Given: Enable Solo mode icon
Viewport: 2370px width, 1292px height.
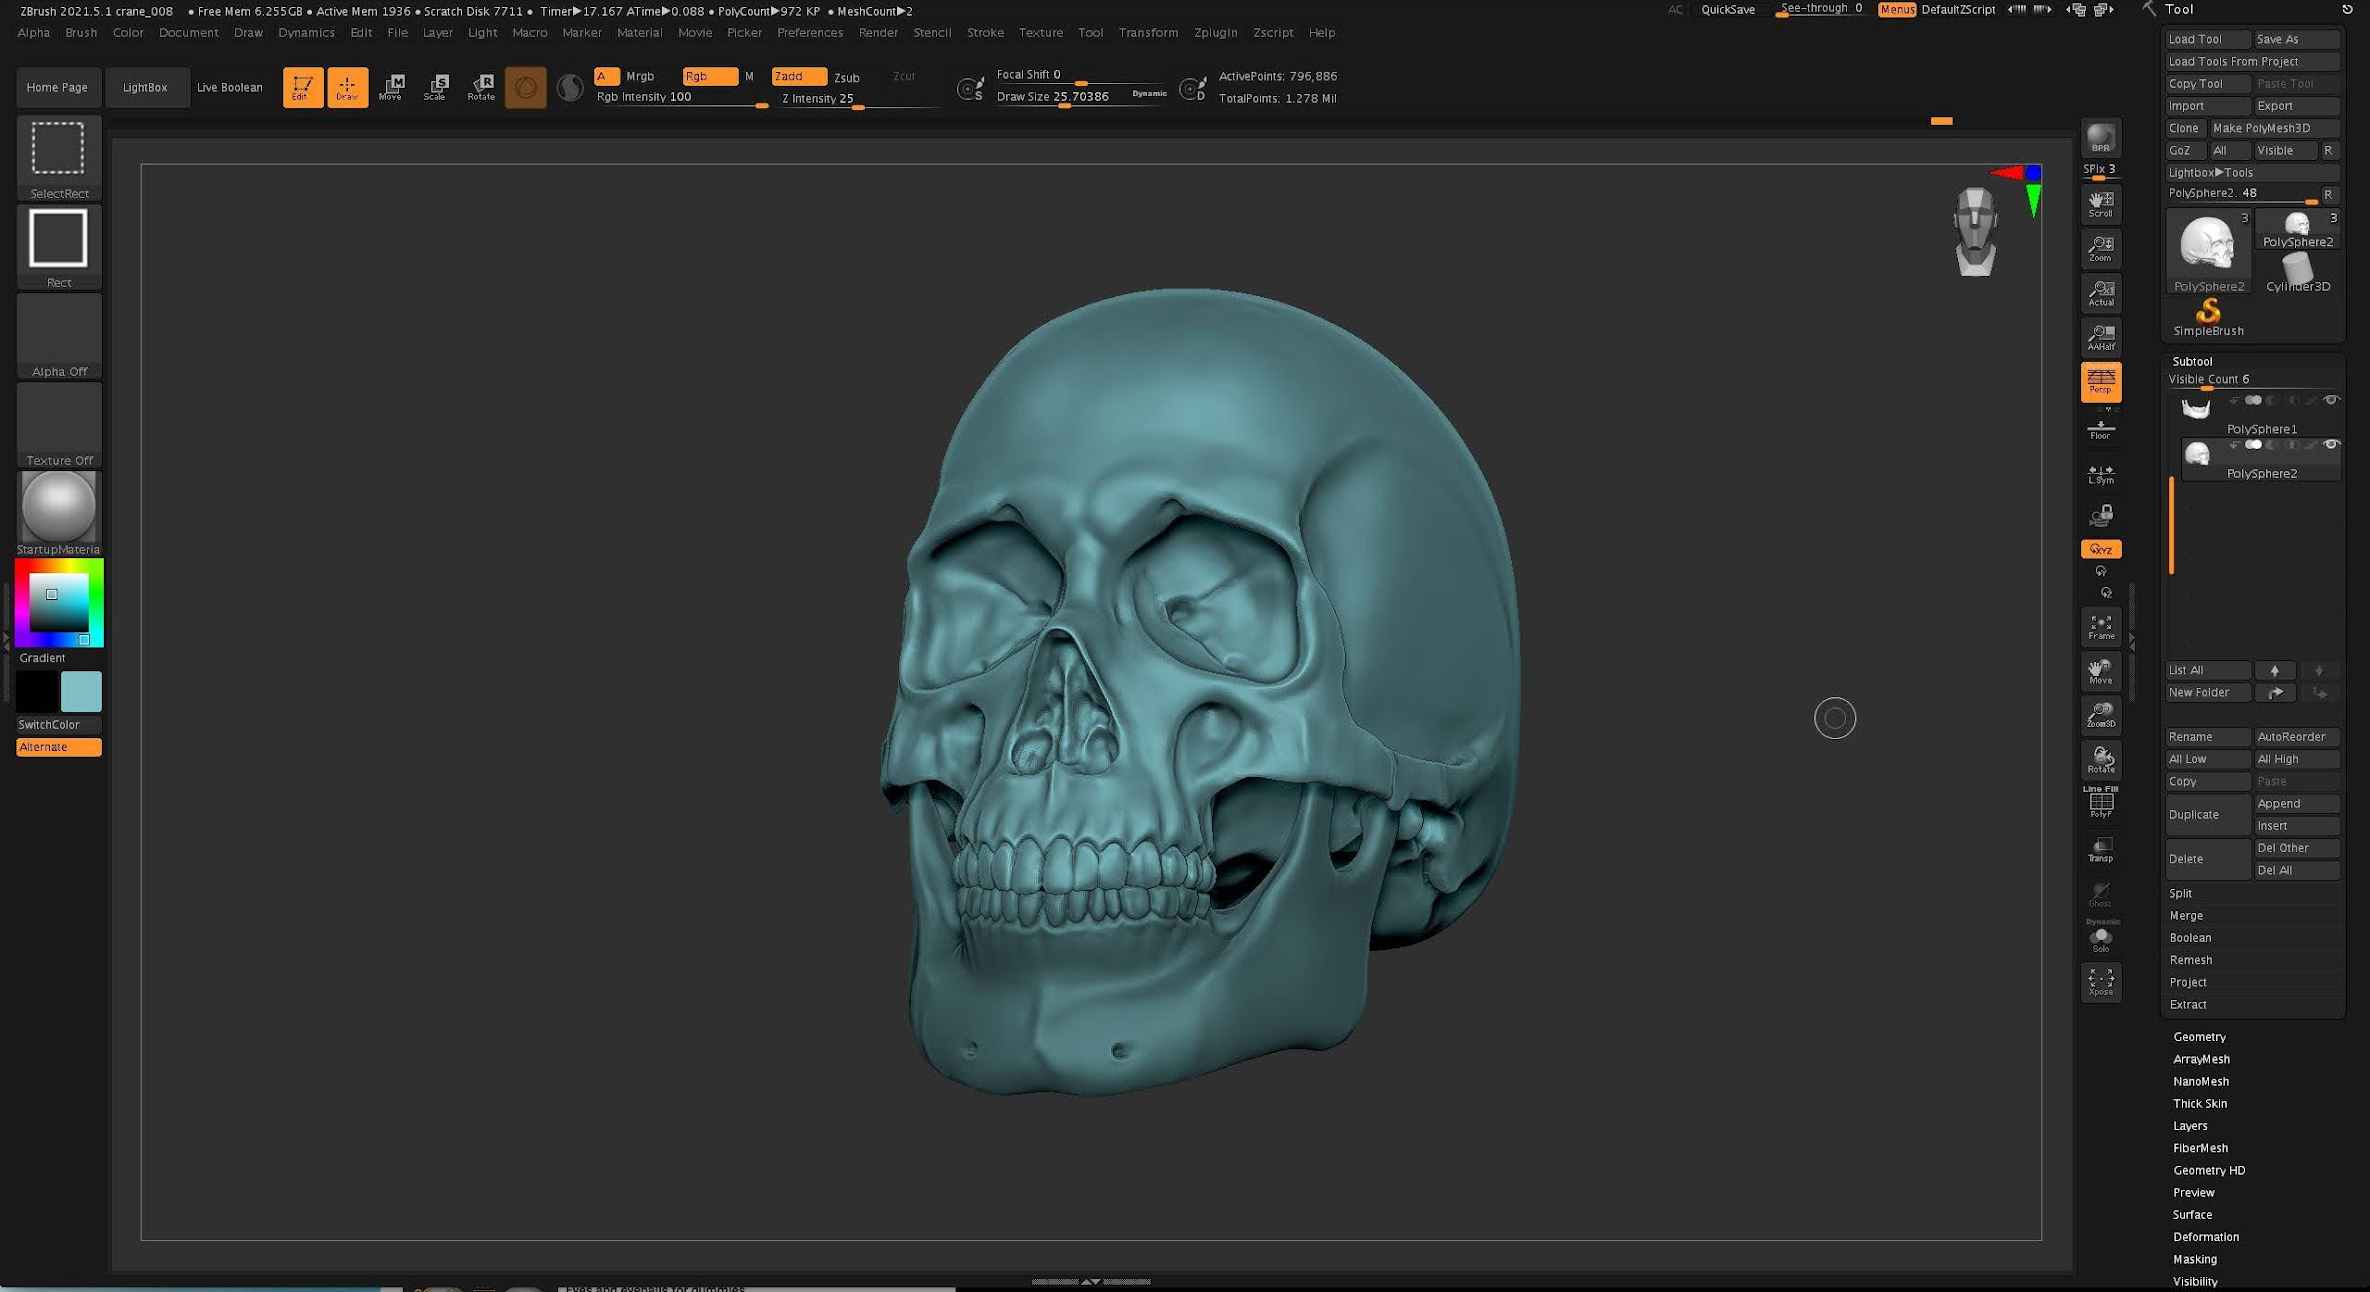Looking at the screenshot, I should point(2100,940).
